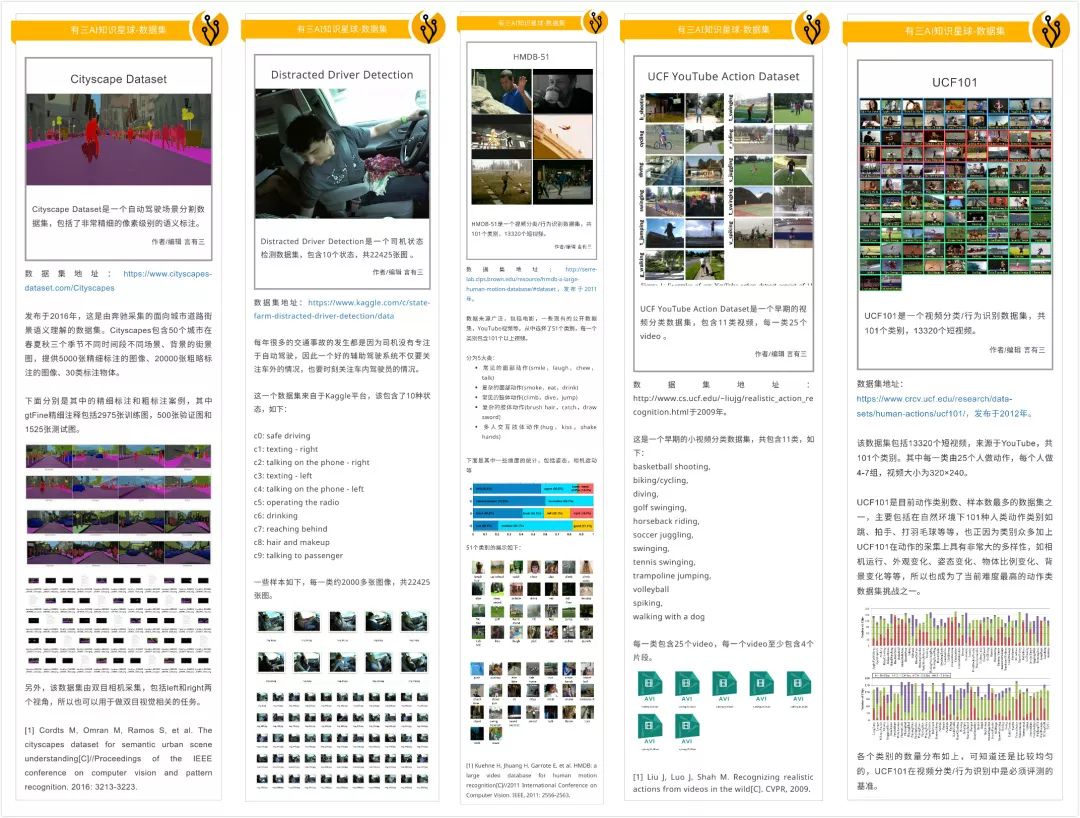The width and height of the screenshot is (1080, 818).
Task: Click the 'c0: safe driving' list entry
Action: [x=282, y=436]
